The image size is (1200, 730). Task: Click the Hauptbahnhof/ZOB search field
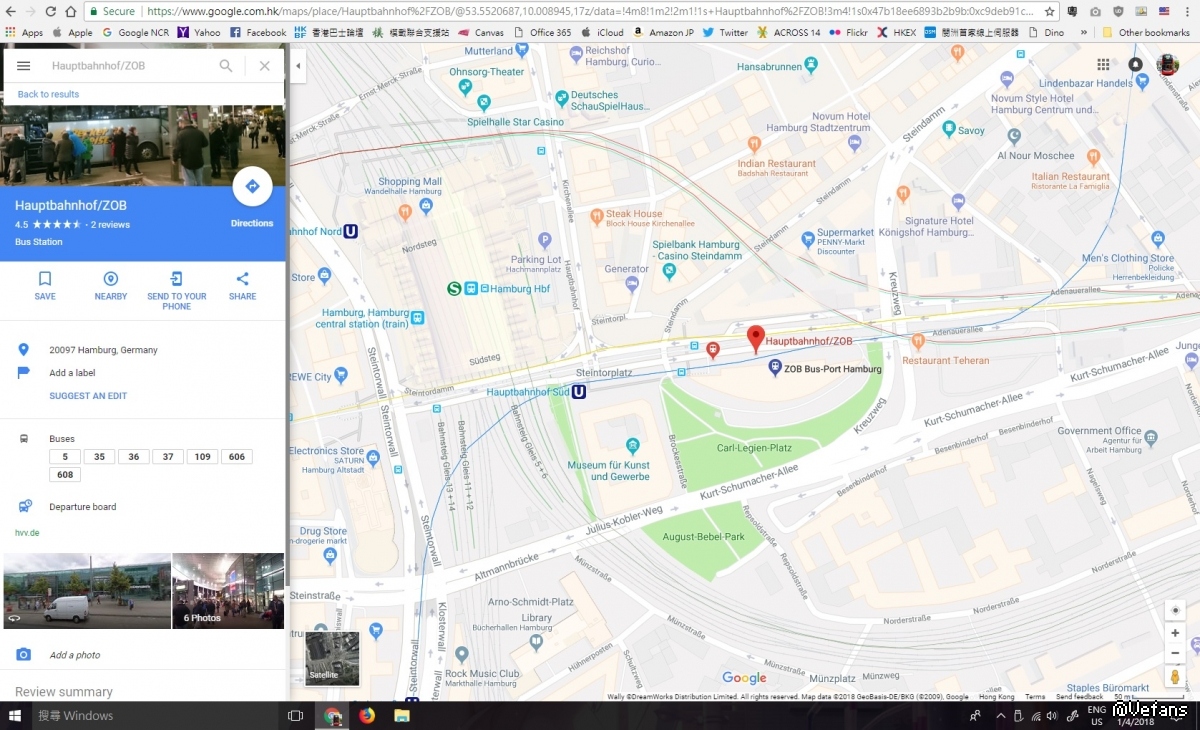pos(130,66)
